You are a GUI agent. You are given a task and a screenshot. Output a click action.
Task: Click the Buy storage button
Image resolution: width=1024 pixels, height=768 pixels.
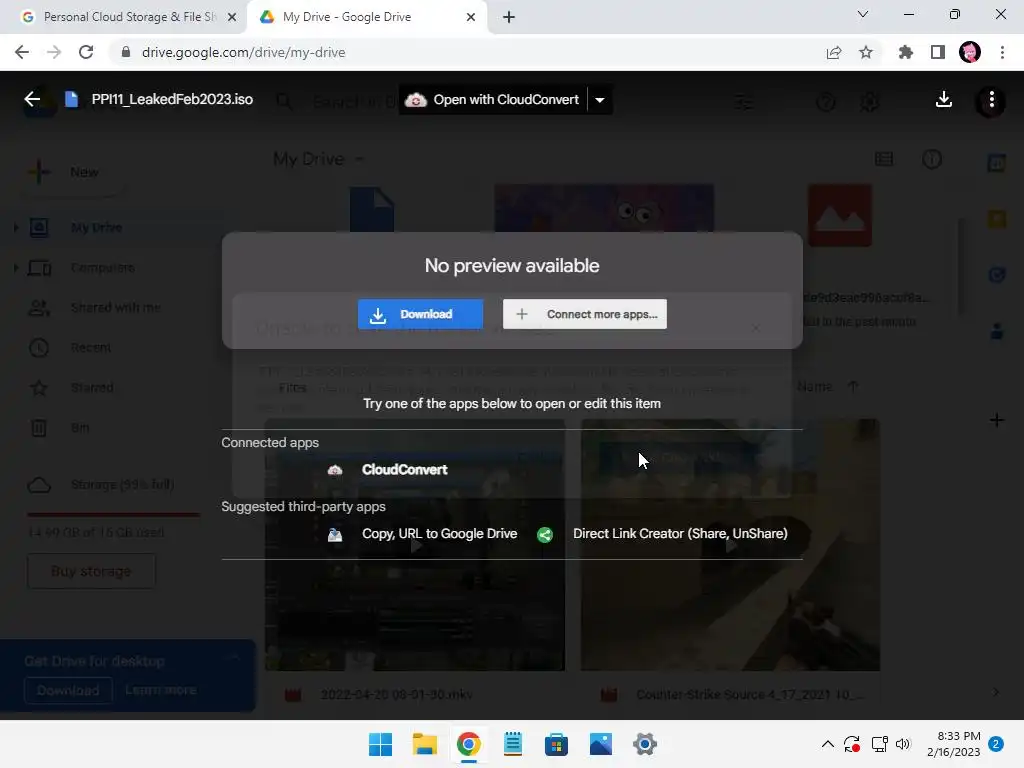(x=91, y=571)
